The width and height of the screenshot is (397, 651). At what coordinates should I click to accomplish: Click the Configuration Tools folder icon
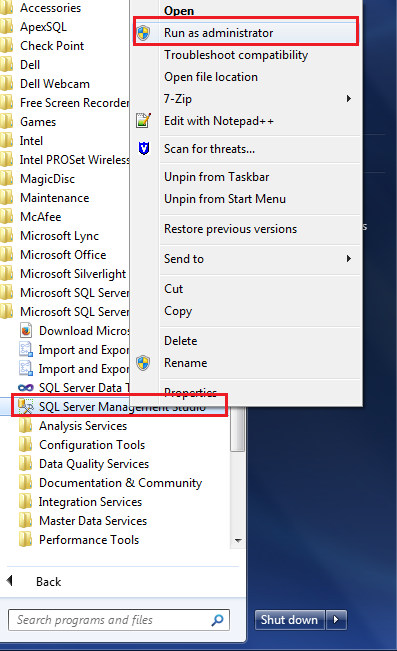coord(26,445)
